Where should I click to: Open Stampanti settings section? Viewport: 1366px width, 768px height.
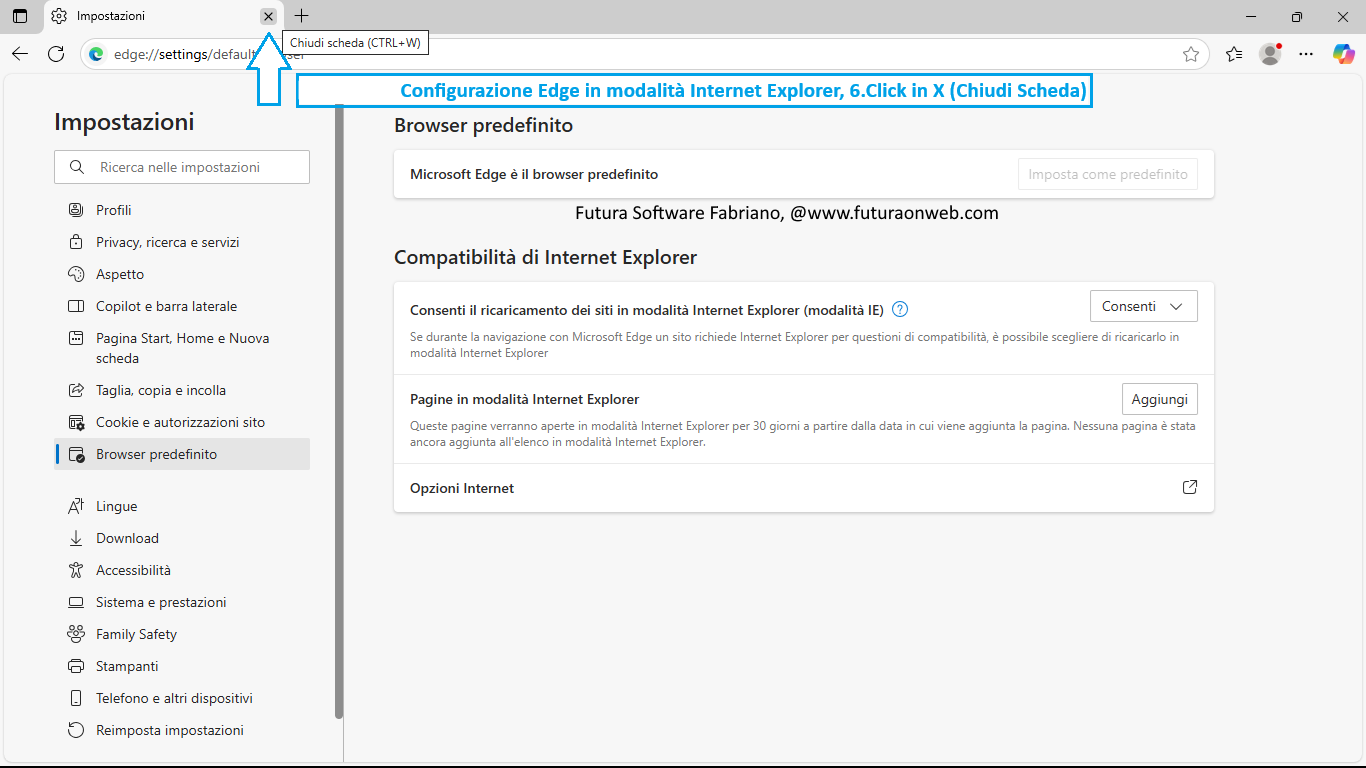[x=182, y=666]
